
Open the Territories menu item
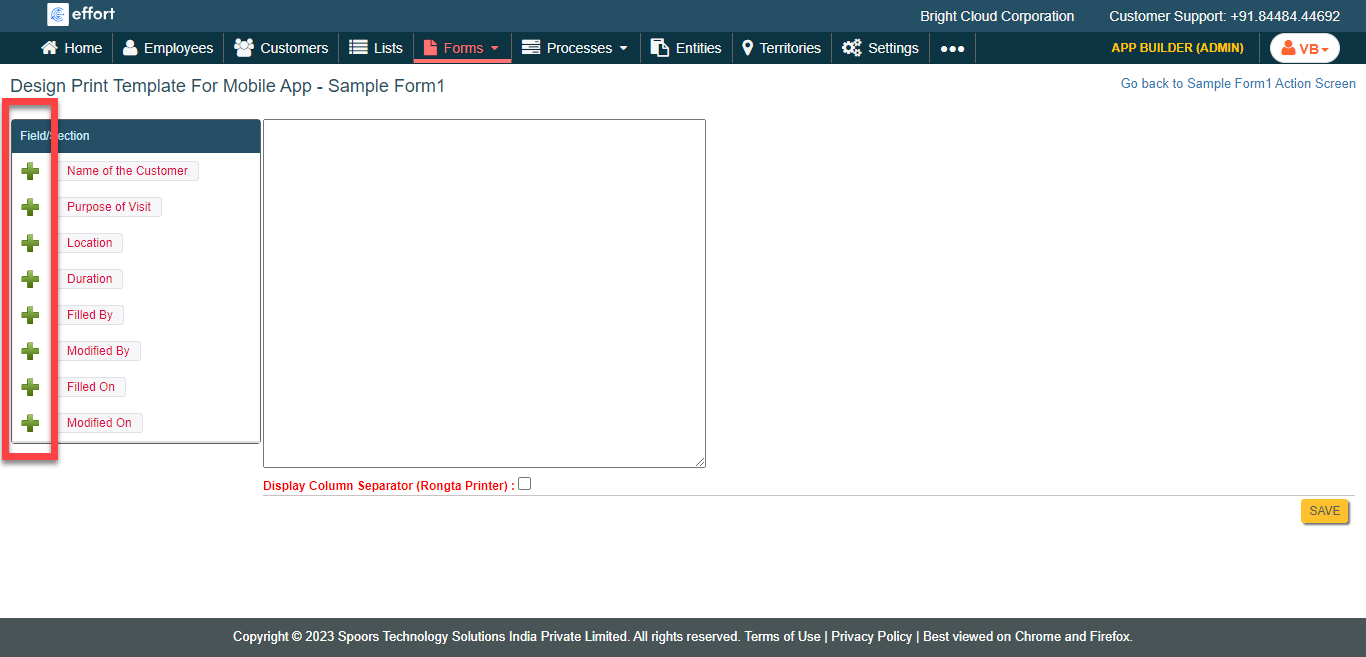tap(781, 48)
